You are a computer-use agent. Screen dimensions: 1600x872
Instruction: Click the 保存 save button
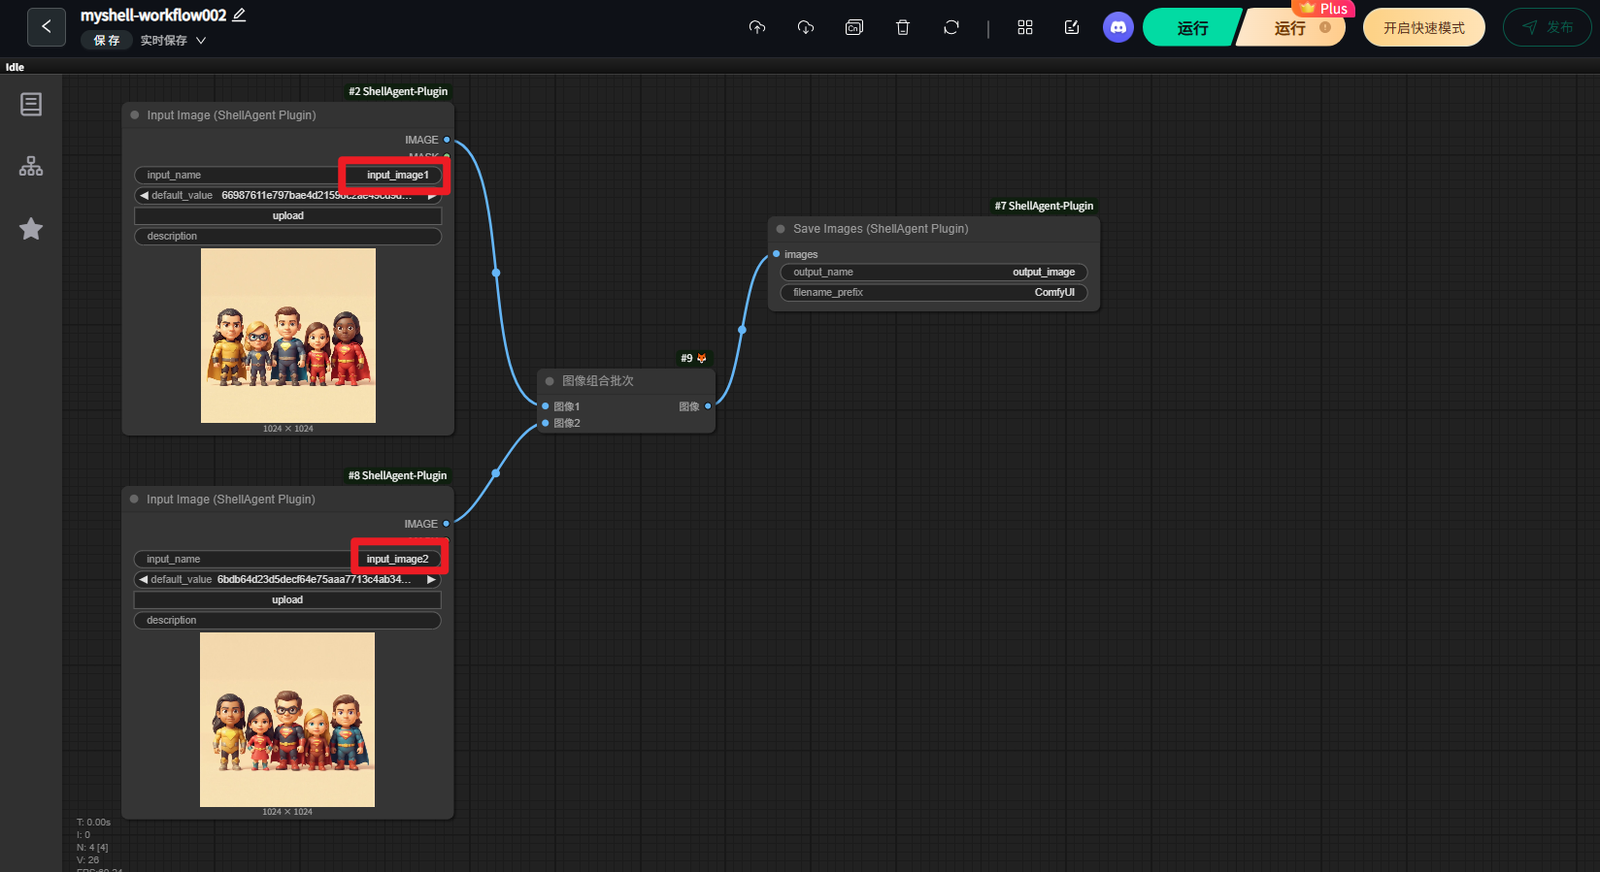(x=106, y=40)
